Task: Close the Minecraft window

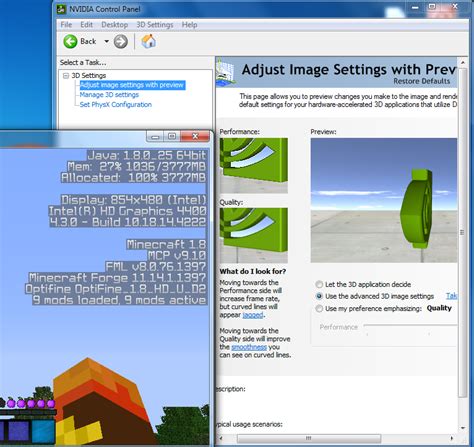Action: (x=195, y=136)
